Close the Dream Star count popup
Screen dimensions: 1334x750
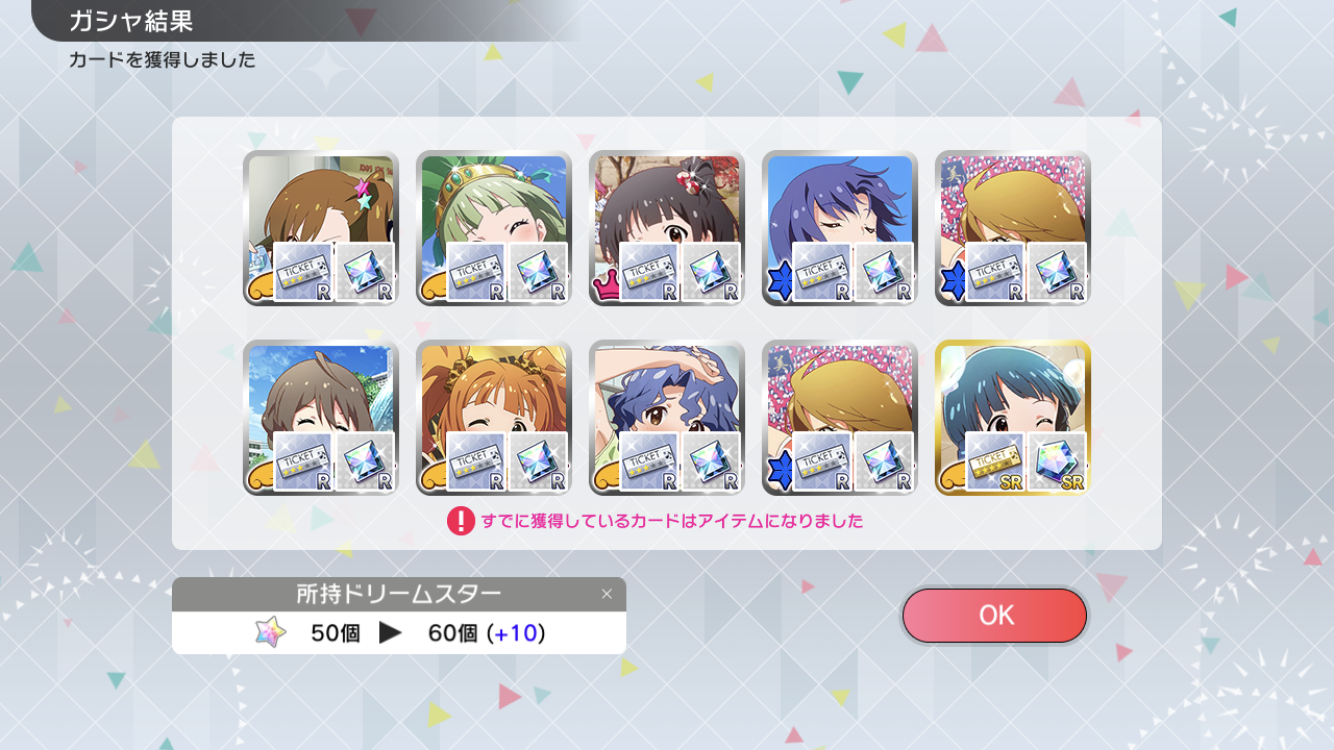606,594
